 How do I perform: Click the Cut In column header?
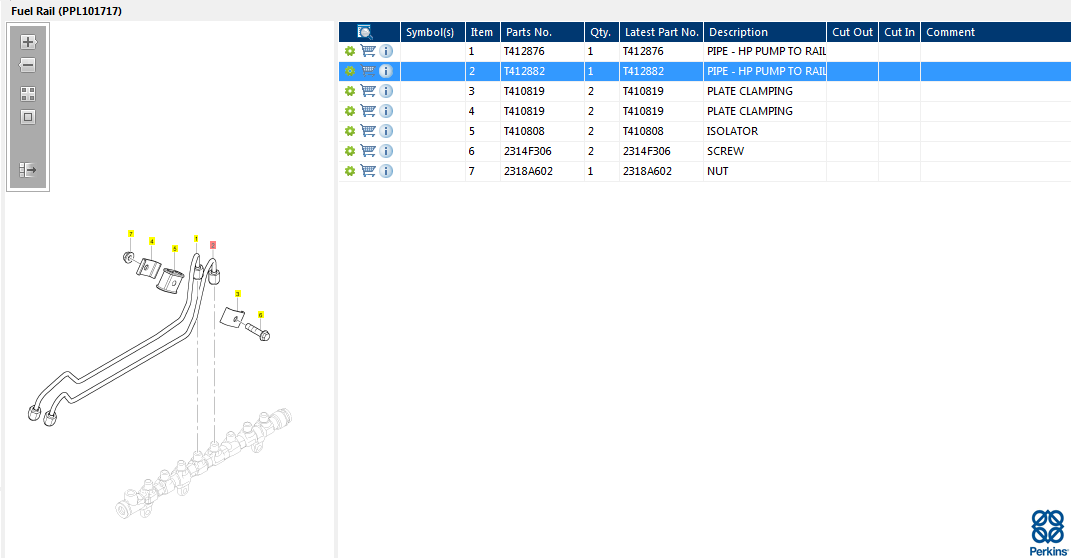(x=899, y=32)
